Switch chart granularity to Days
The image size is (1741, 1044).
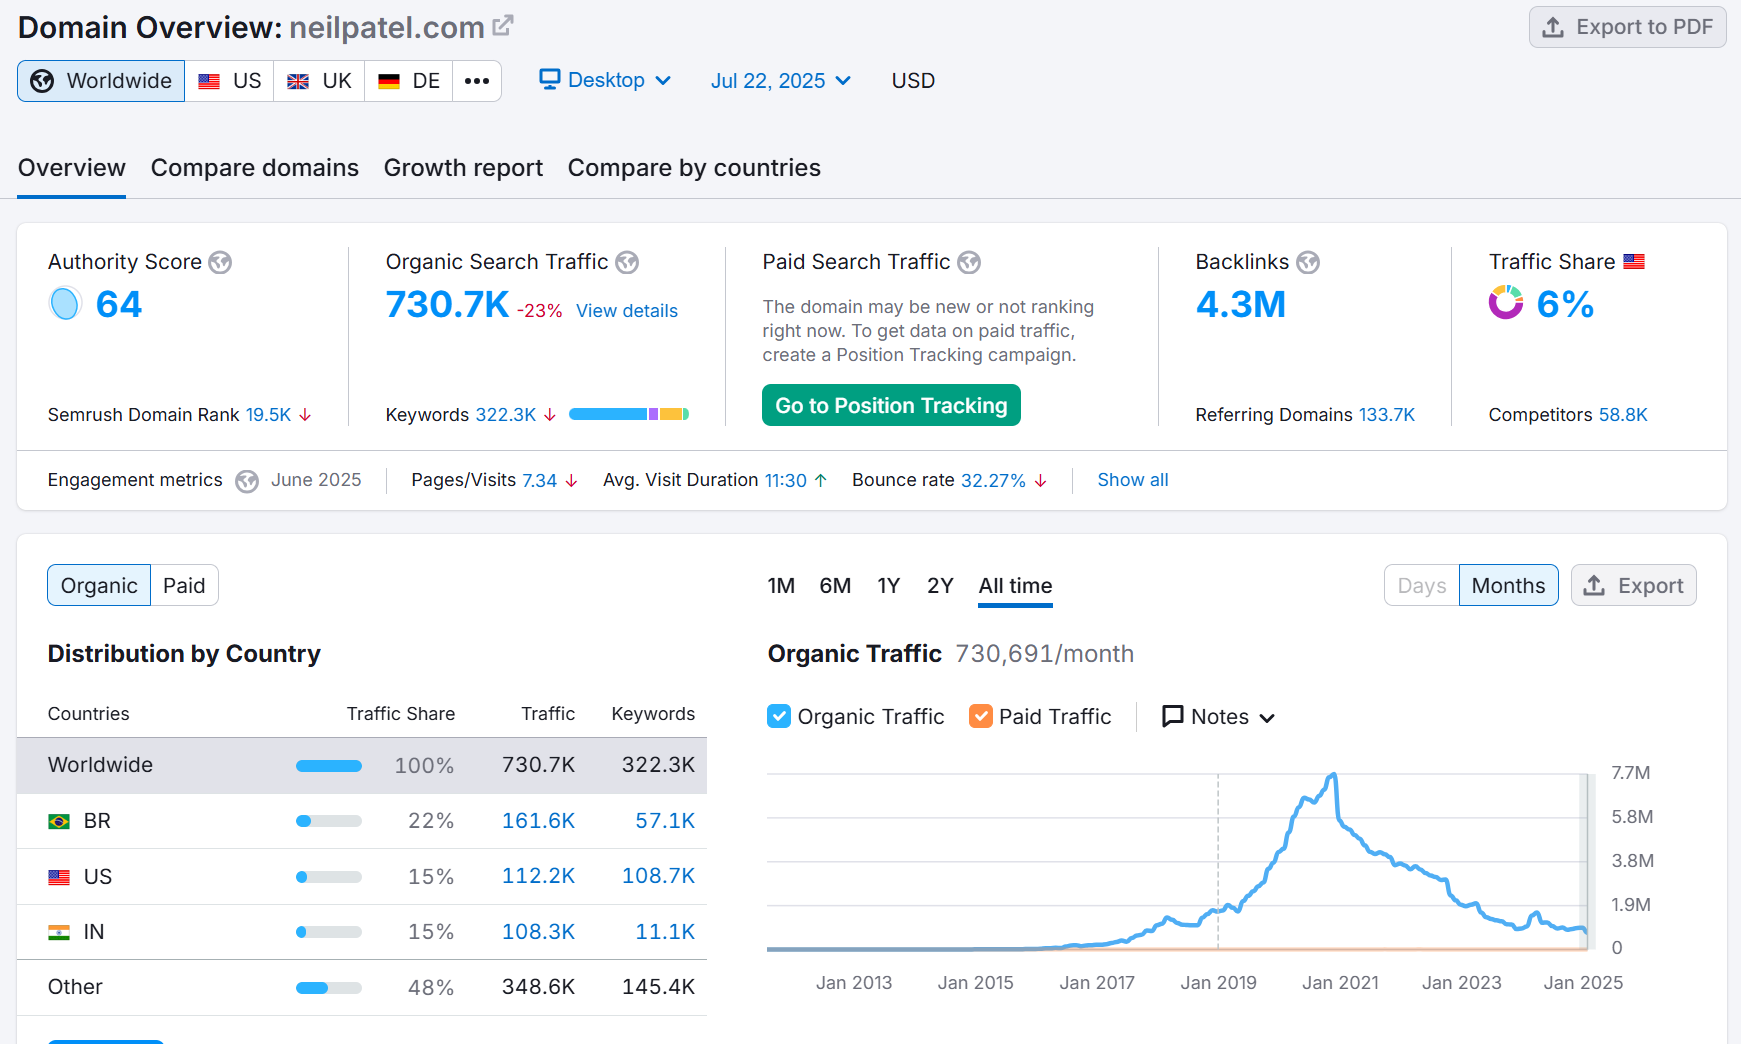click(x=1422, y=585)
